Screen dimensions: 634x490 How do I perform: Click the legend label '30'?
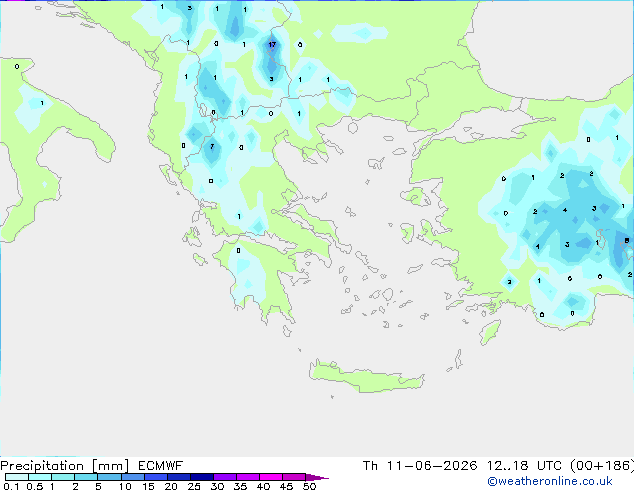[x=218, y=486]
